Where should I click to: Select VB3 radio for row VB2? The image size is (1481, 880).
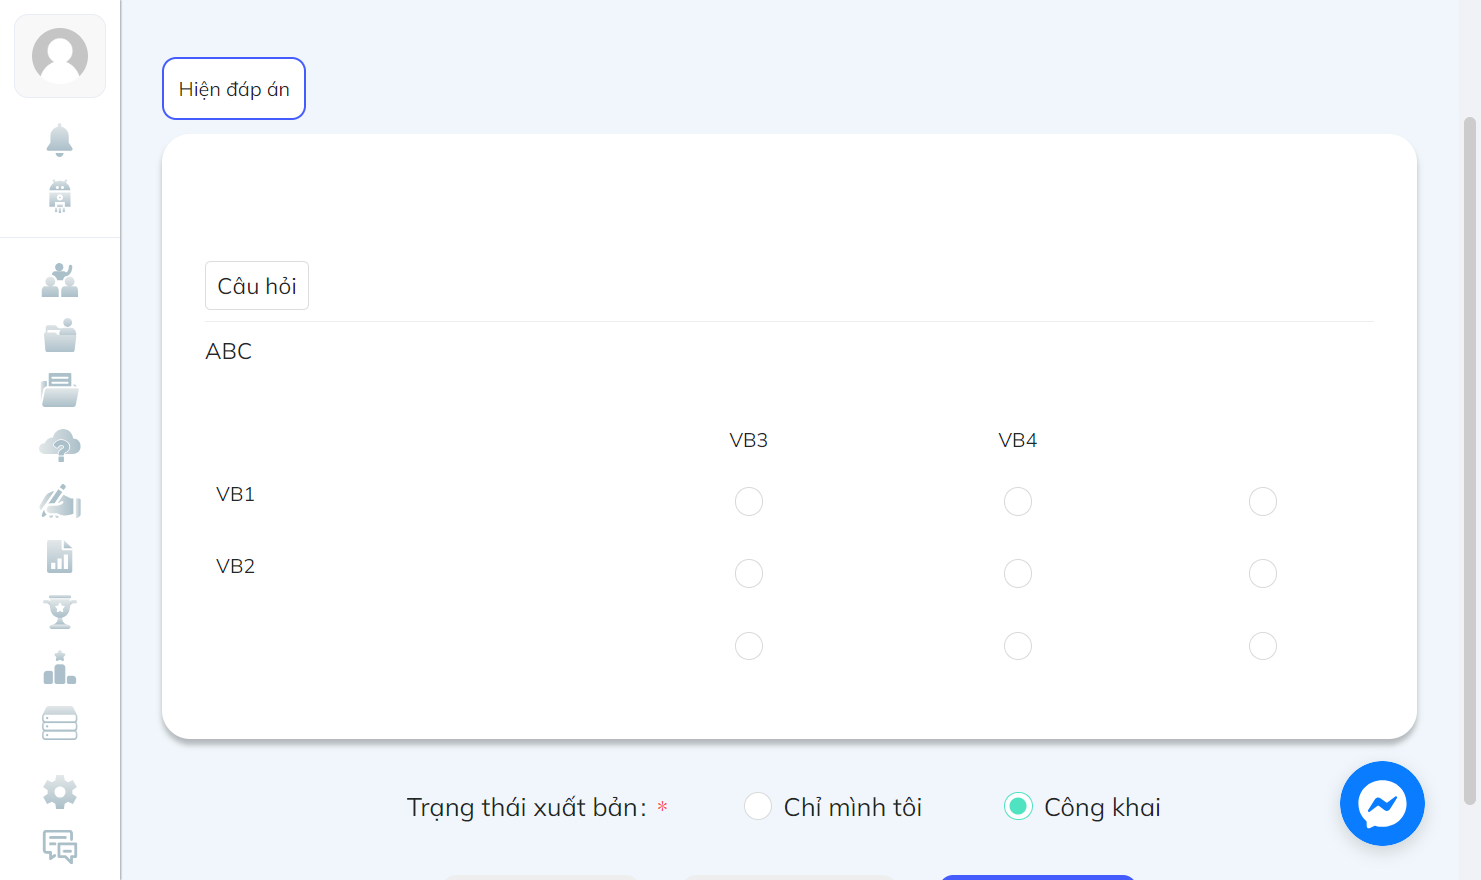(x=749, y=573)
